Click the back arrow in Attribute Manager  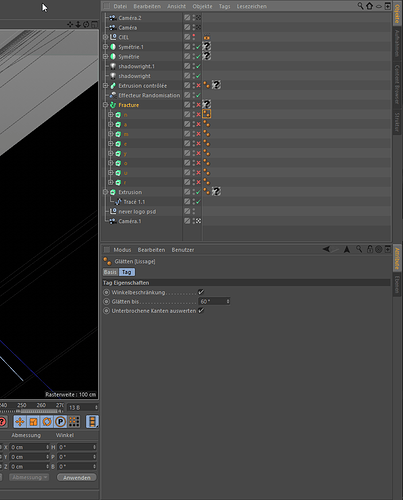tap(327, 249)
